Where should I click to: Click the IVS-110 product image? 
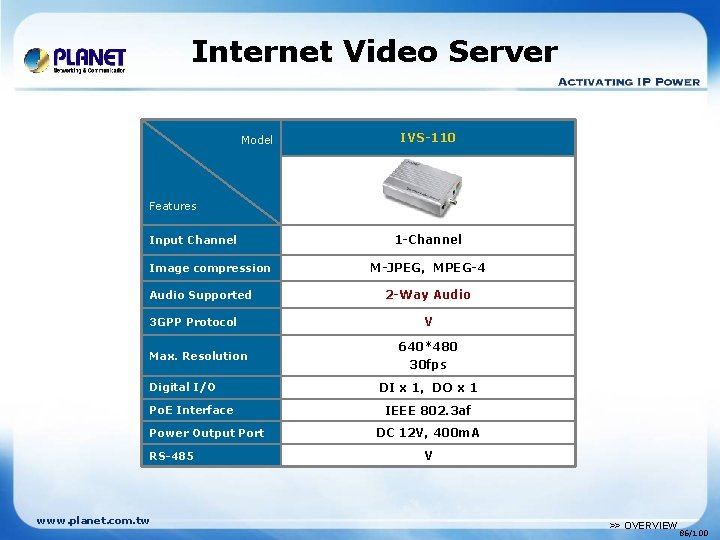(x=423, y=188)
